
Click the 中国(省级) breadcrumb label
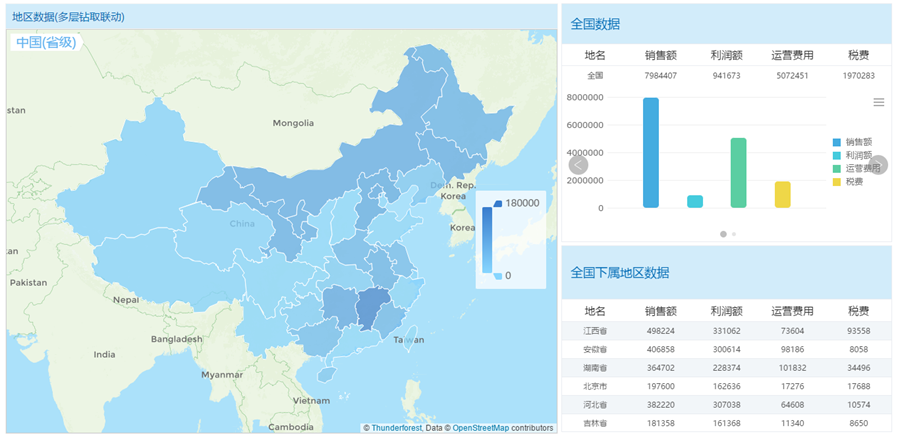46,42
